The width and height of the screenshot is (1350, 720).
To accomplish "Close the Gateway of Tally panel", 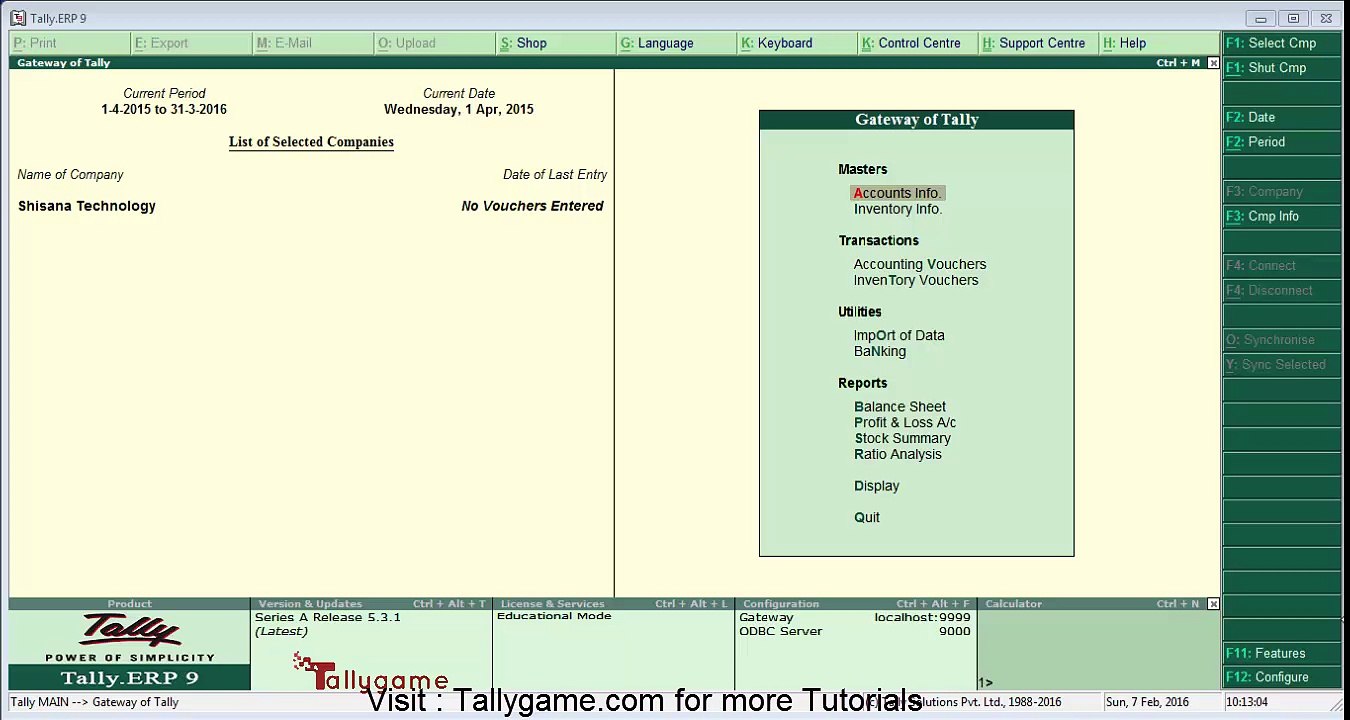I will tap(1213, 63).
